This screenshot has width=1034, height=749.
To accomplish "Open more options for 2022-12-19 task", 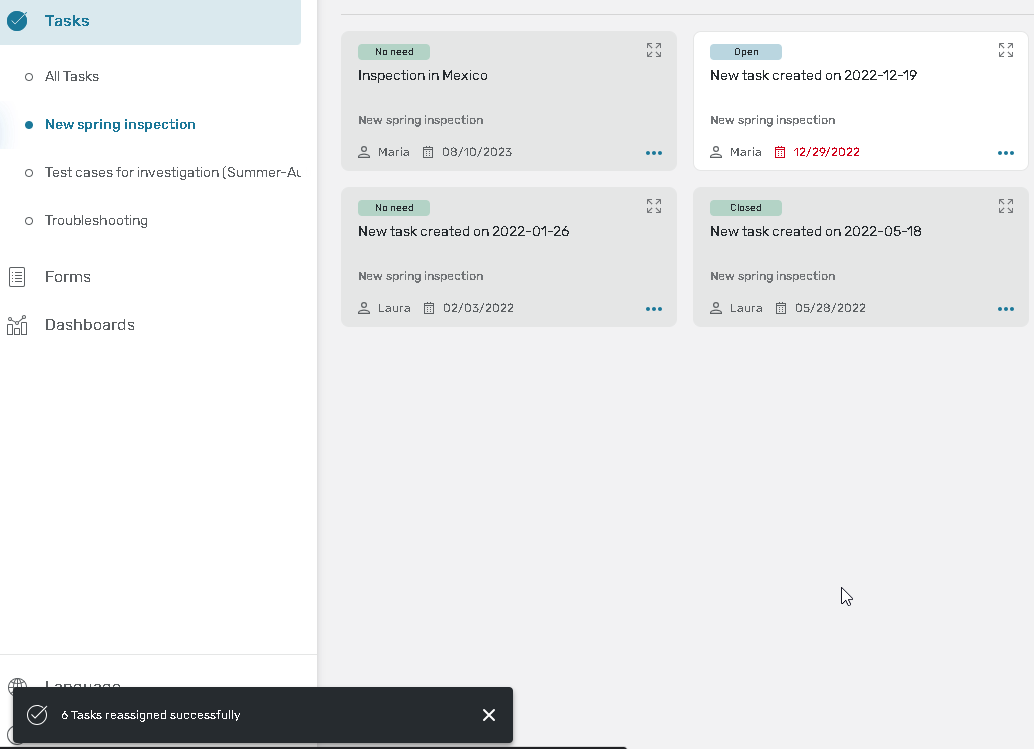I will pyautogui.click(x=1006, y=153).
